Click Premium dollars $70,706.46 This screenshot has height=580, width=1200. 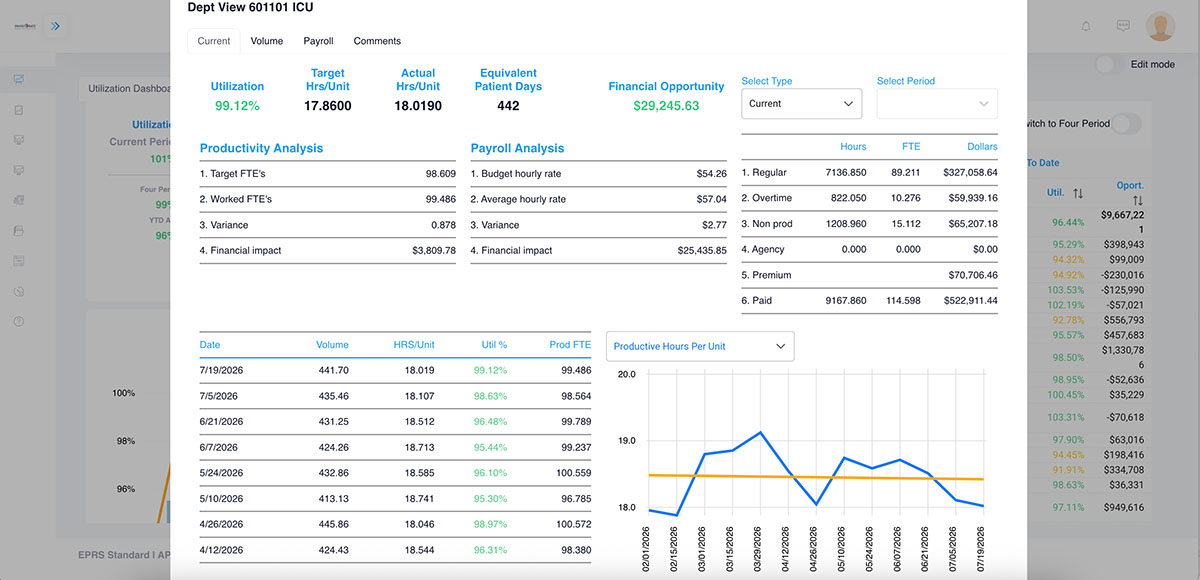pyautogui.click(x=973, y=275)
